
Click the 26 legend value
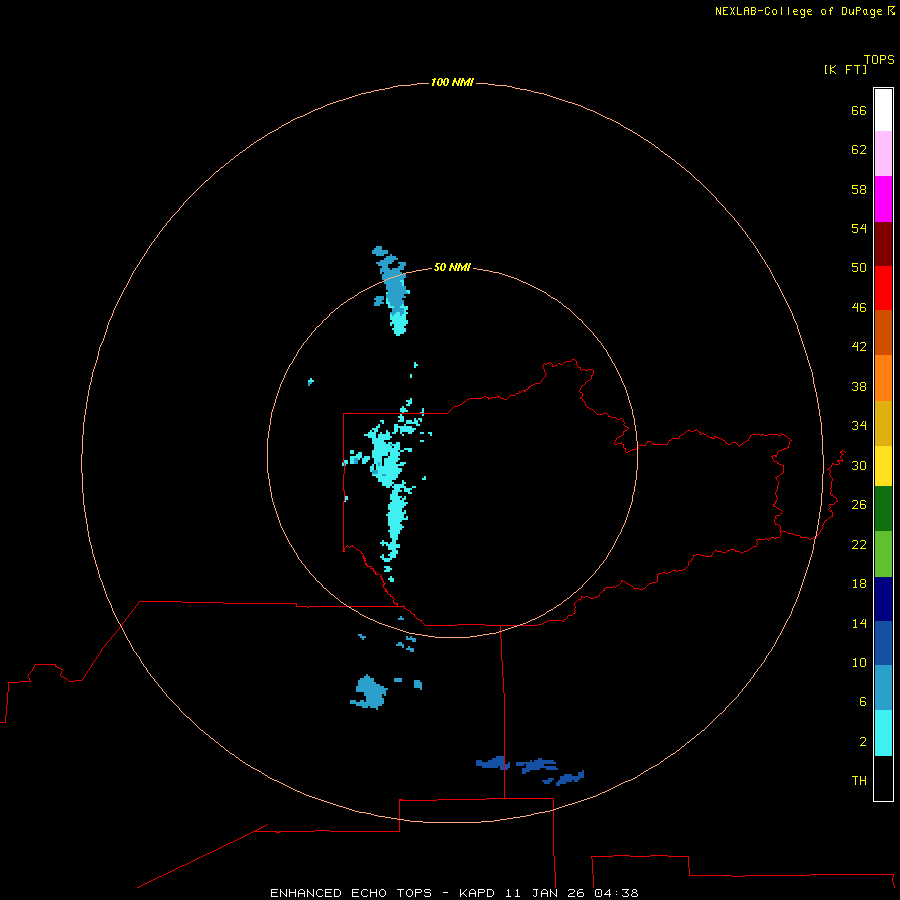[x=859, y=505]
